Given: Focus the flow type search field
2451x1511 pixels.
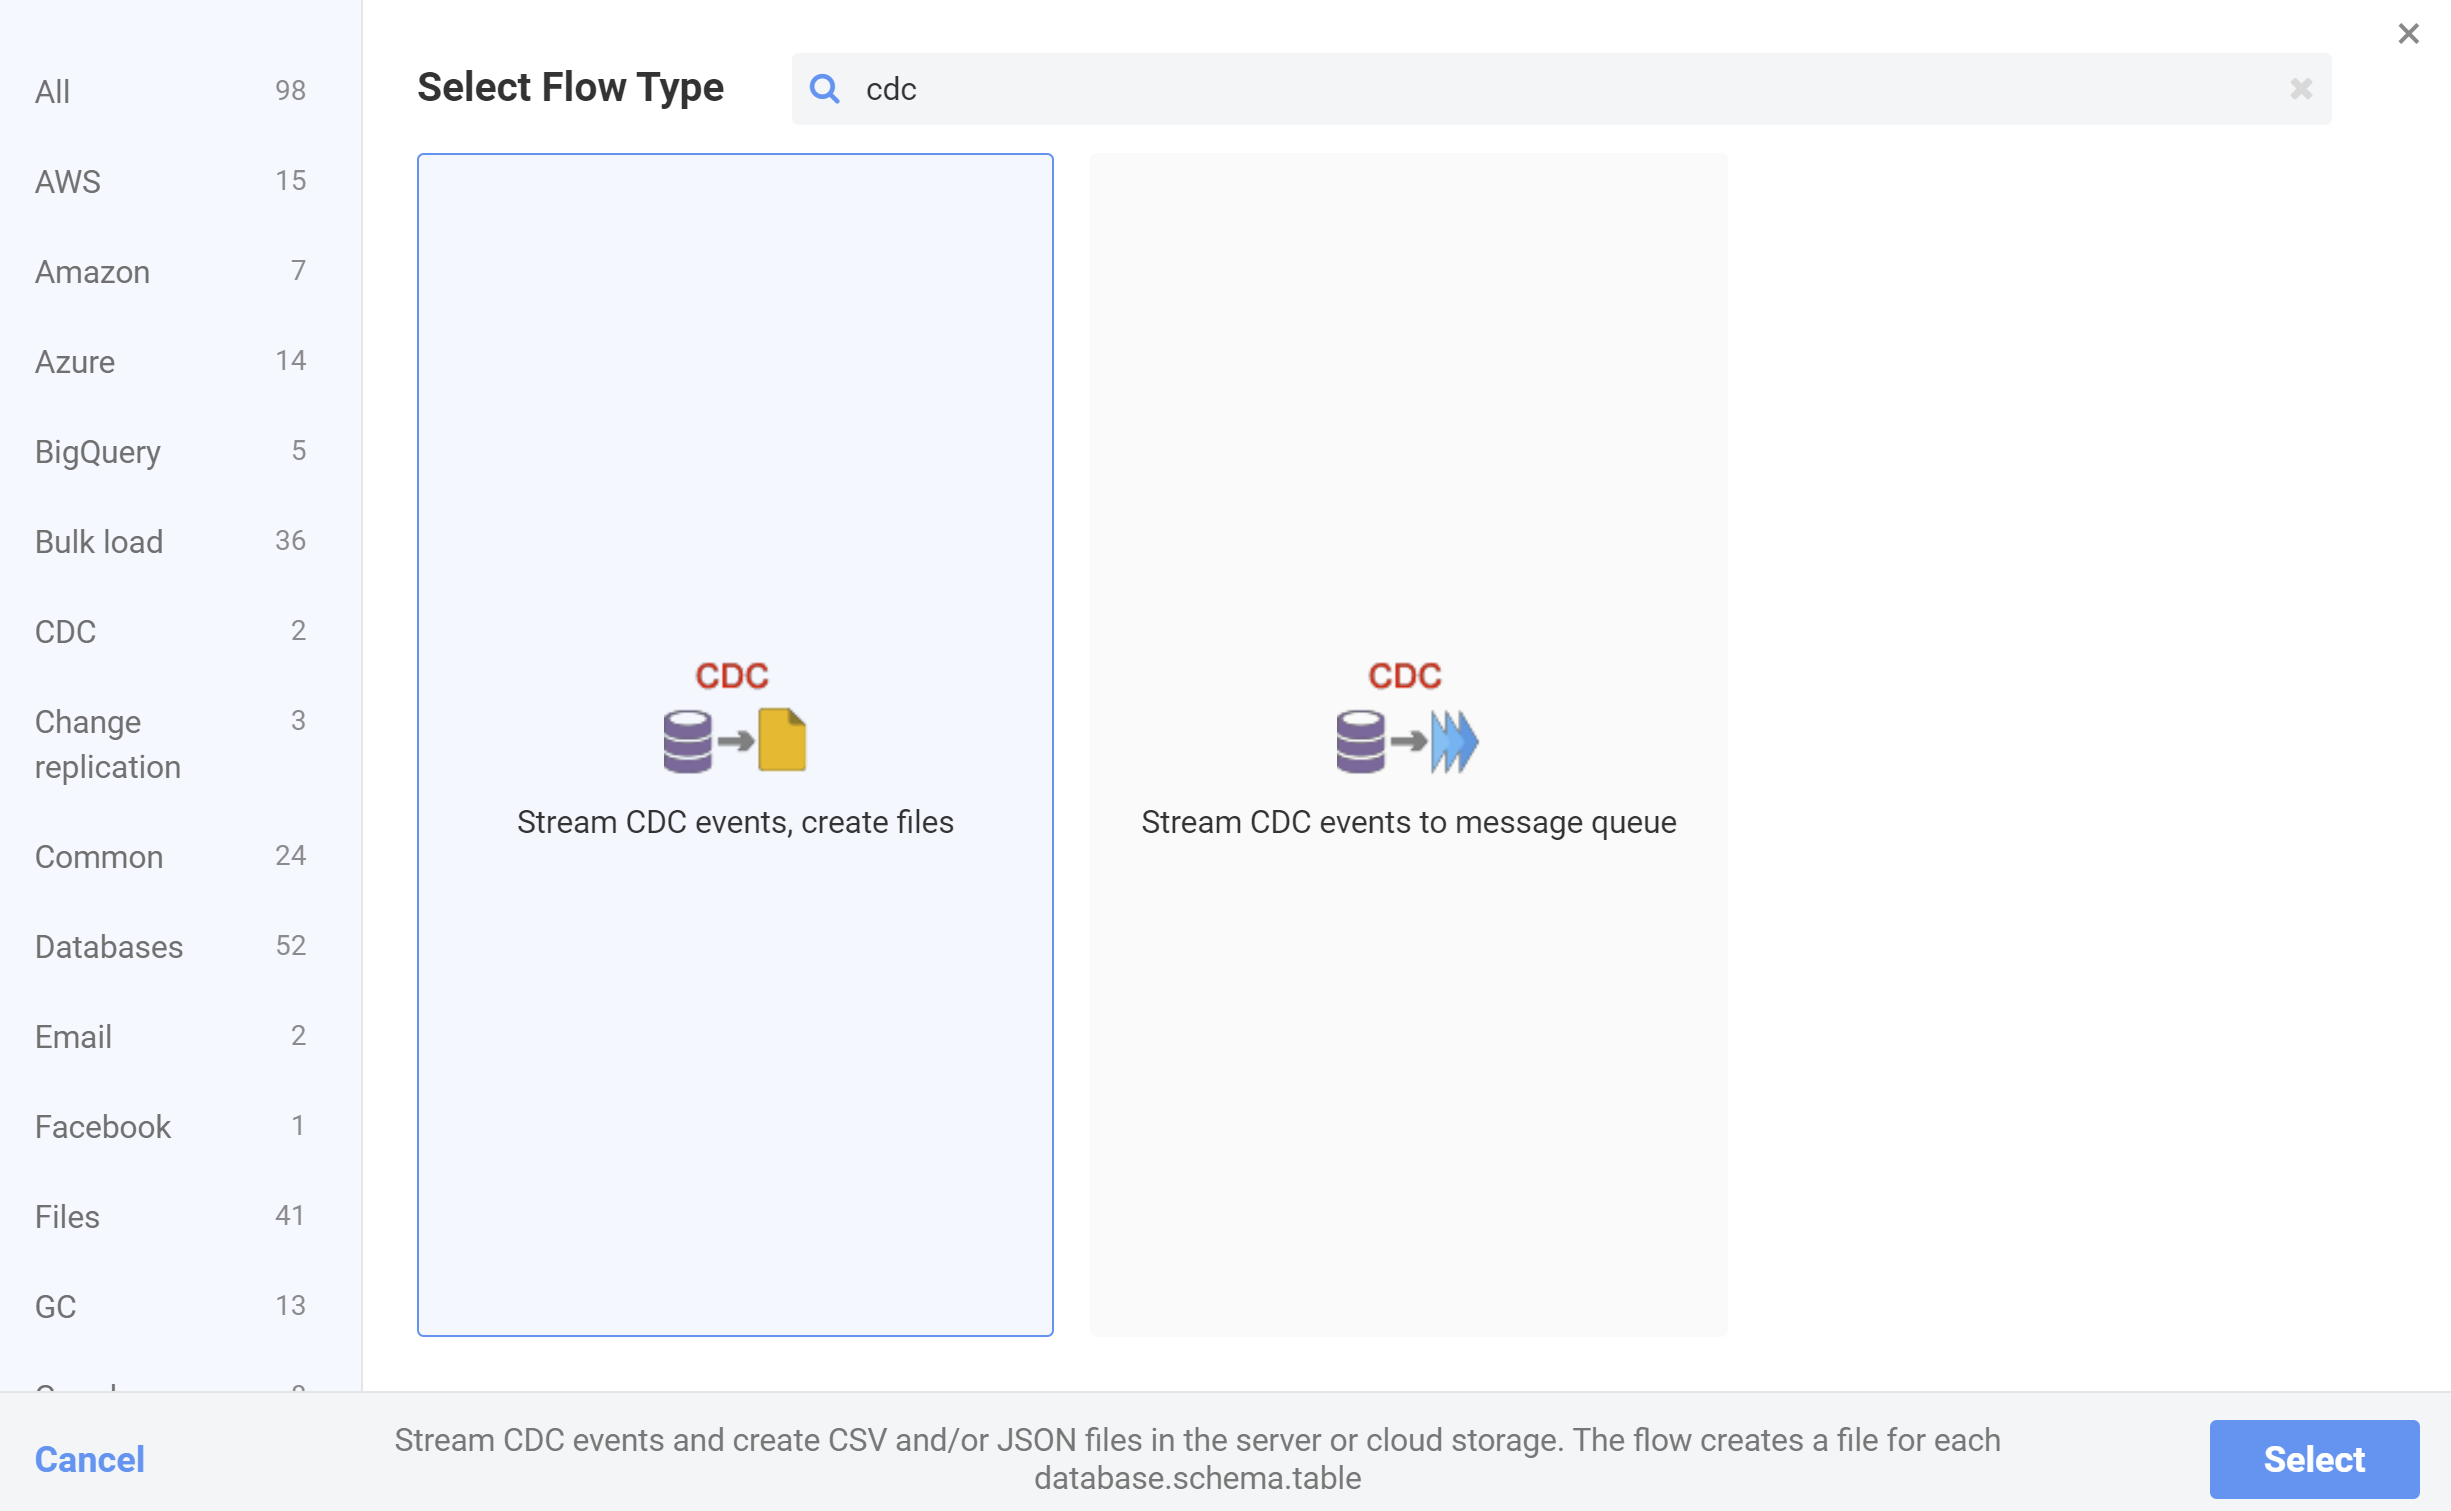Looking at the screenshot, I should coord(1560,89).
